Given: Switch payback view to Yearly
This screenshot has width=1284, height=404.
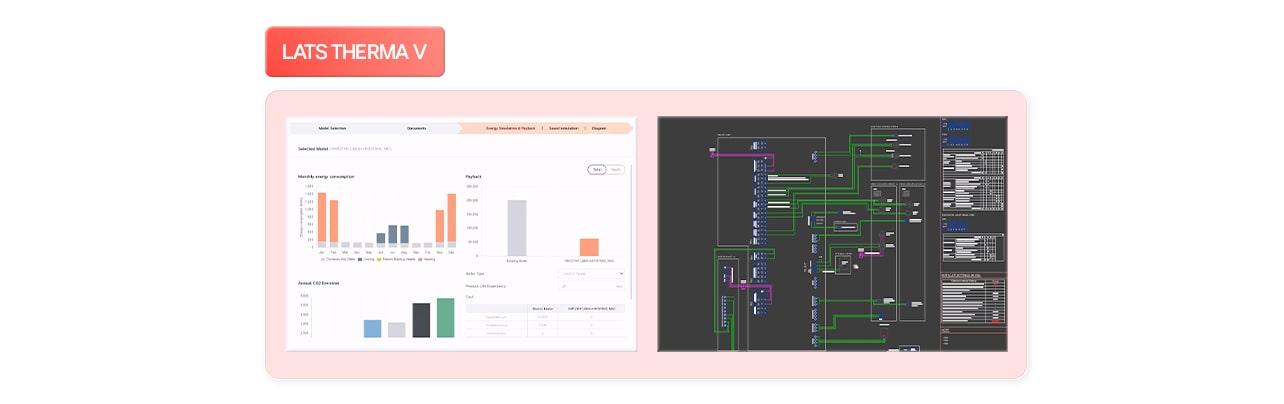Looking at the screenshot, I should [x=616, y=170].
